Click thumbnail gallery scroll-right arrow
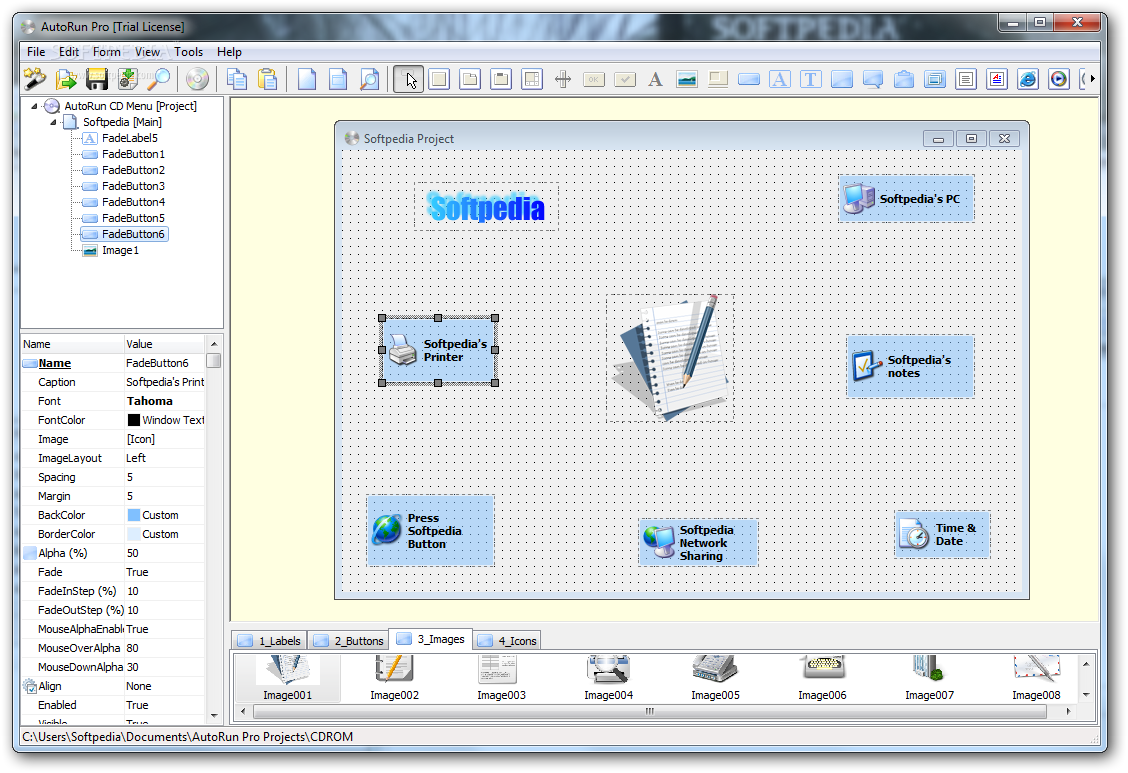This screenshot has height=773, width=1128. click(1068, 711)
